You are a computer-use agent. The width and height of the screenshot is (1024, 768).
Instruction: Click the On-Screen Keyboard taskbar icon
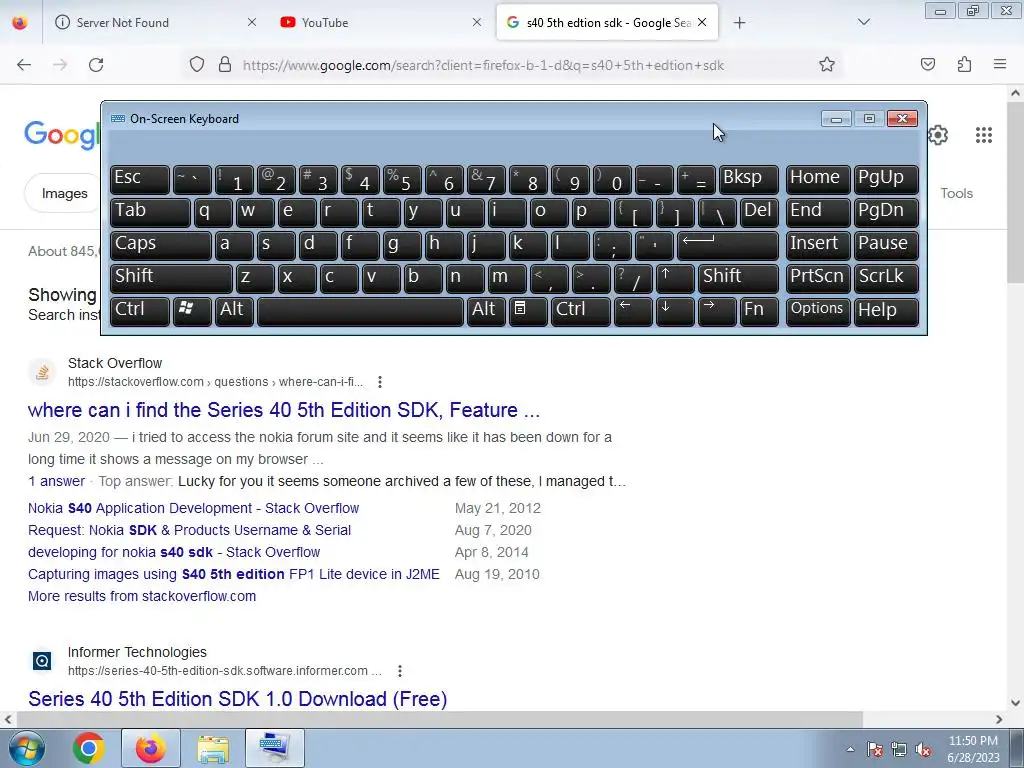(x=274, y=748)
